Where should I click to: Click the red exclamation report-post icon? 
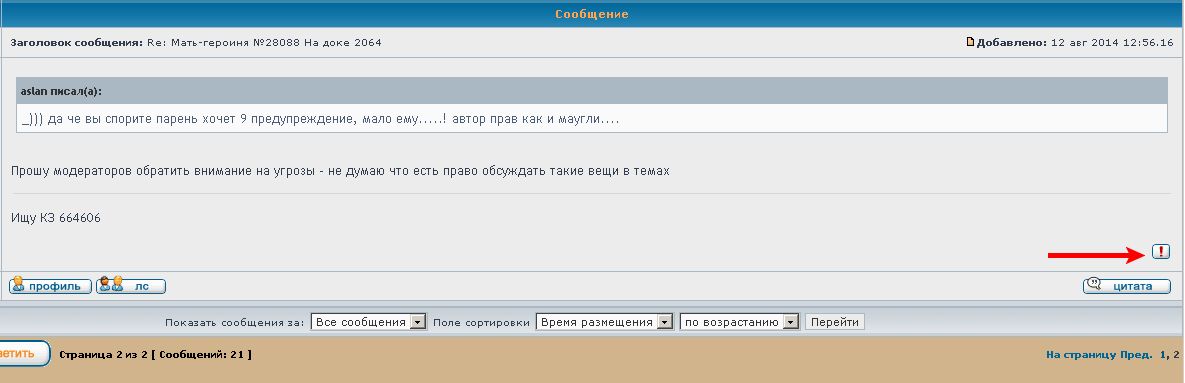pos(1161,252)
